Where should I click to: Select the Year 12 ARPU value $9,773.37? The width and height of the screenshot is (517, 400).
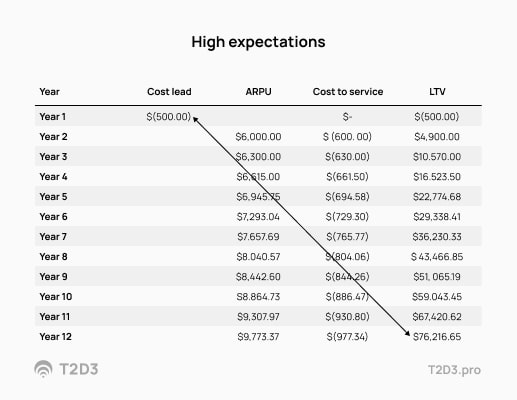click(x=258, y=337)
